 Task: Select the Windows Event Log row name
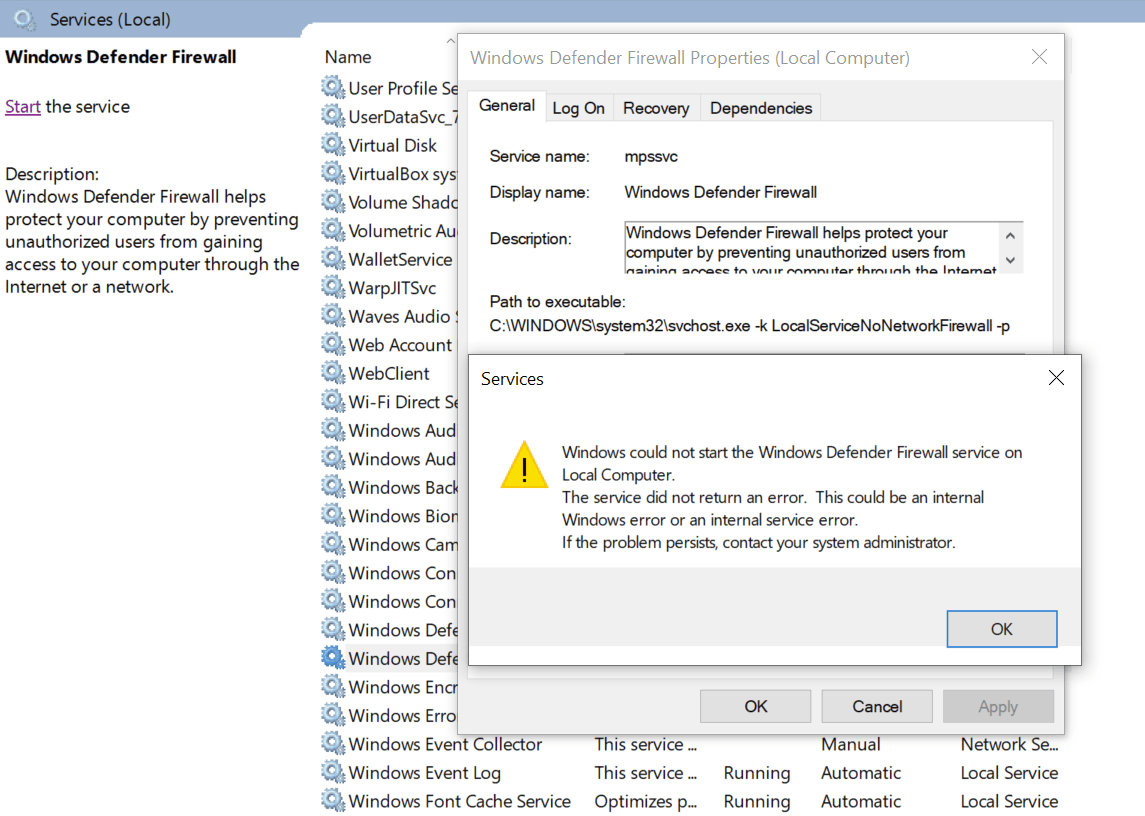point(424,773)
